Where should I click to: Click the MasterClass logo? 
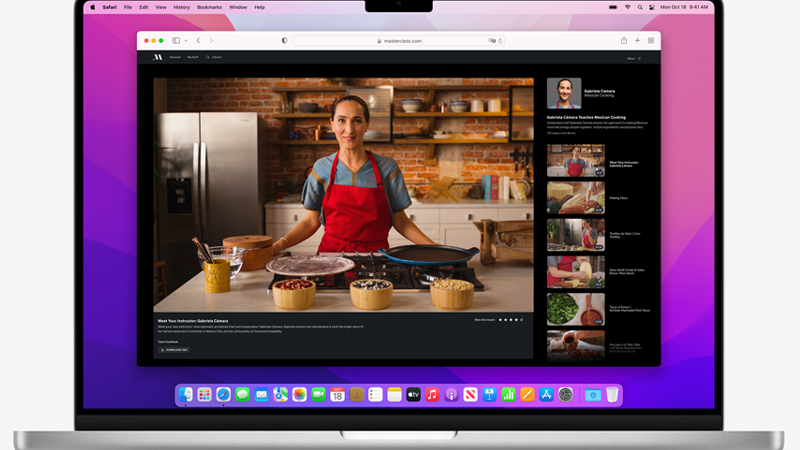coord(158,57)
